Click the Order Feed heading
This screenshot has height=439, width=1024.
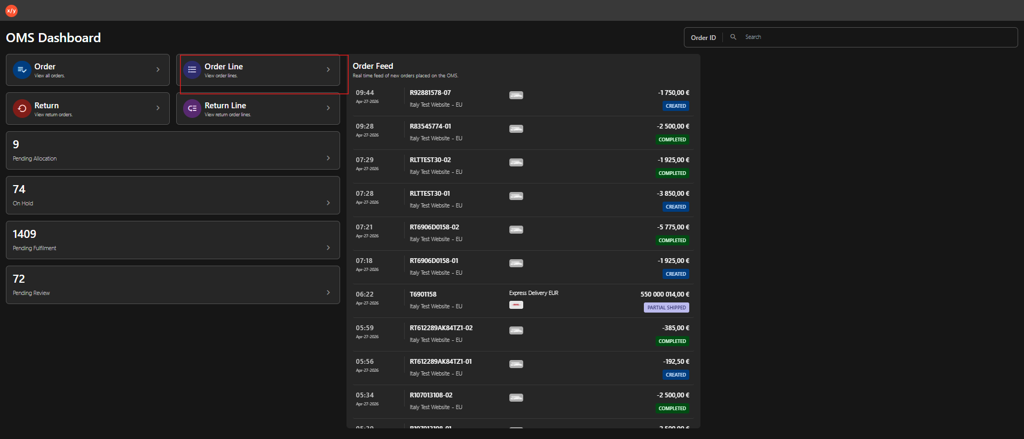click(x=373, y=66)
